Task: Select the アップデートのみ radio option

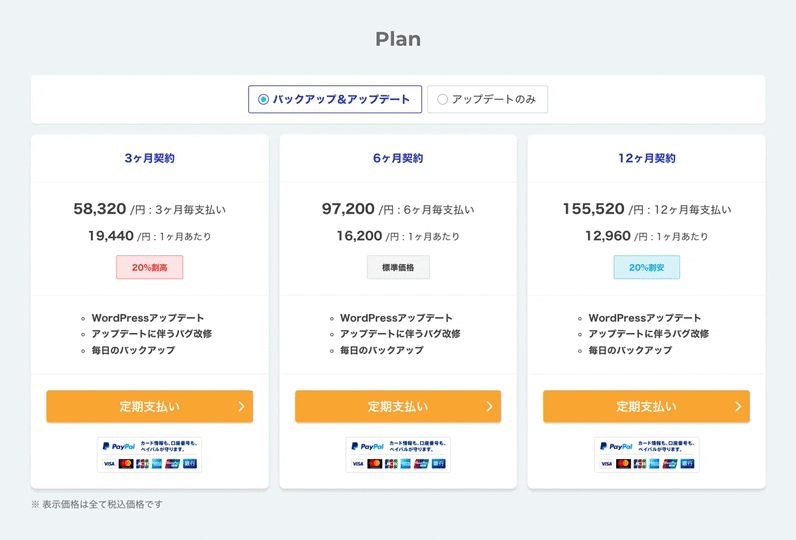Action: tap(487, 99)
